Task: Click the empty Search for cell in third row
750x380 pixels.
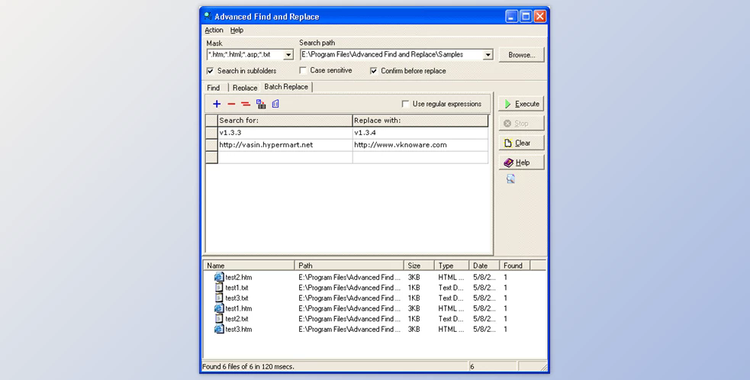Action: pyautogui.click(x=285, y=157)
